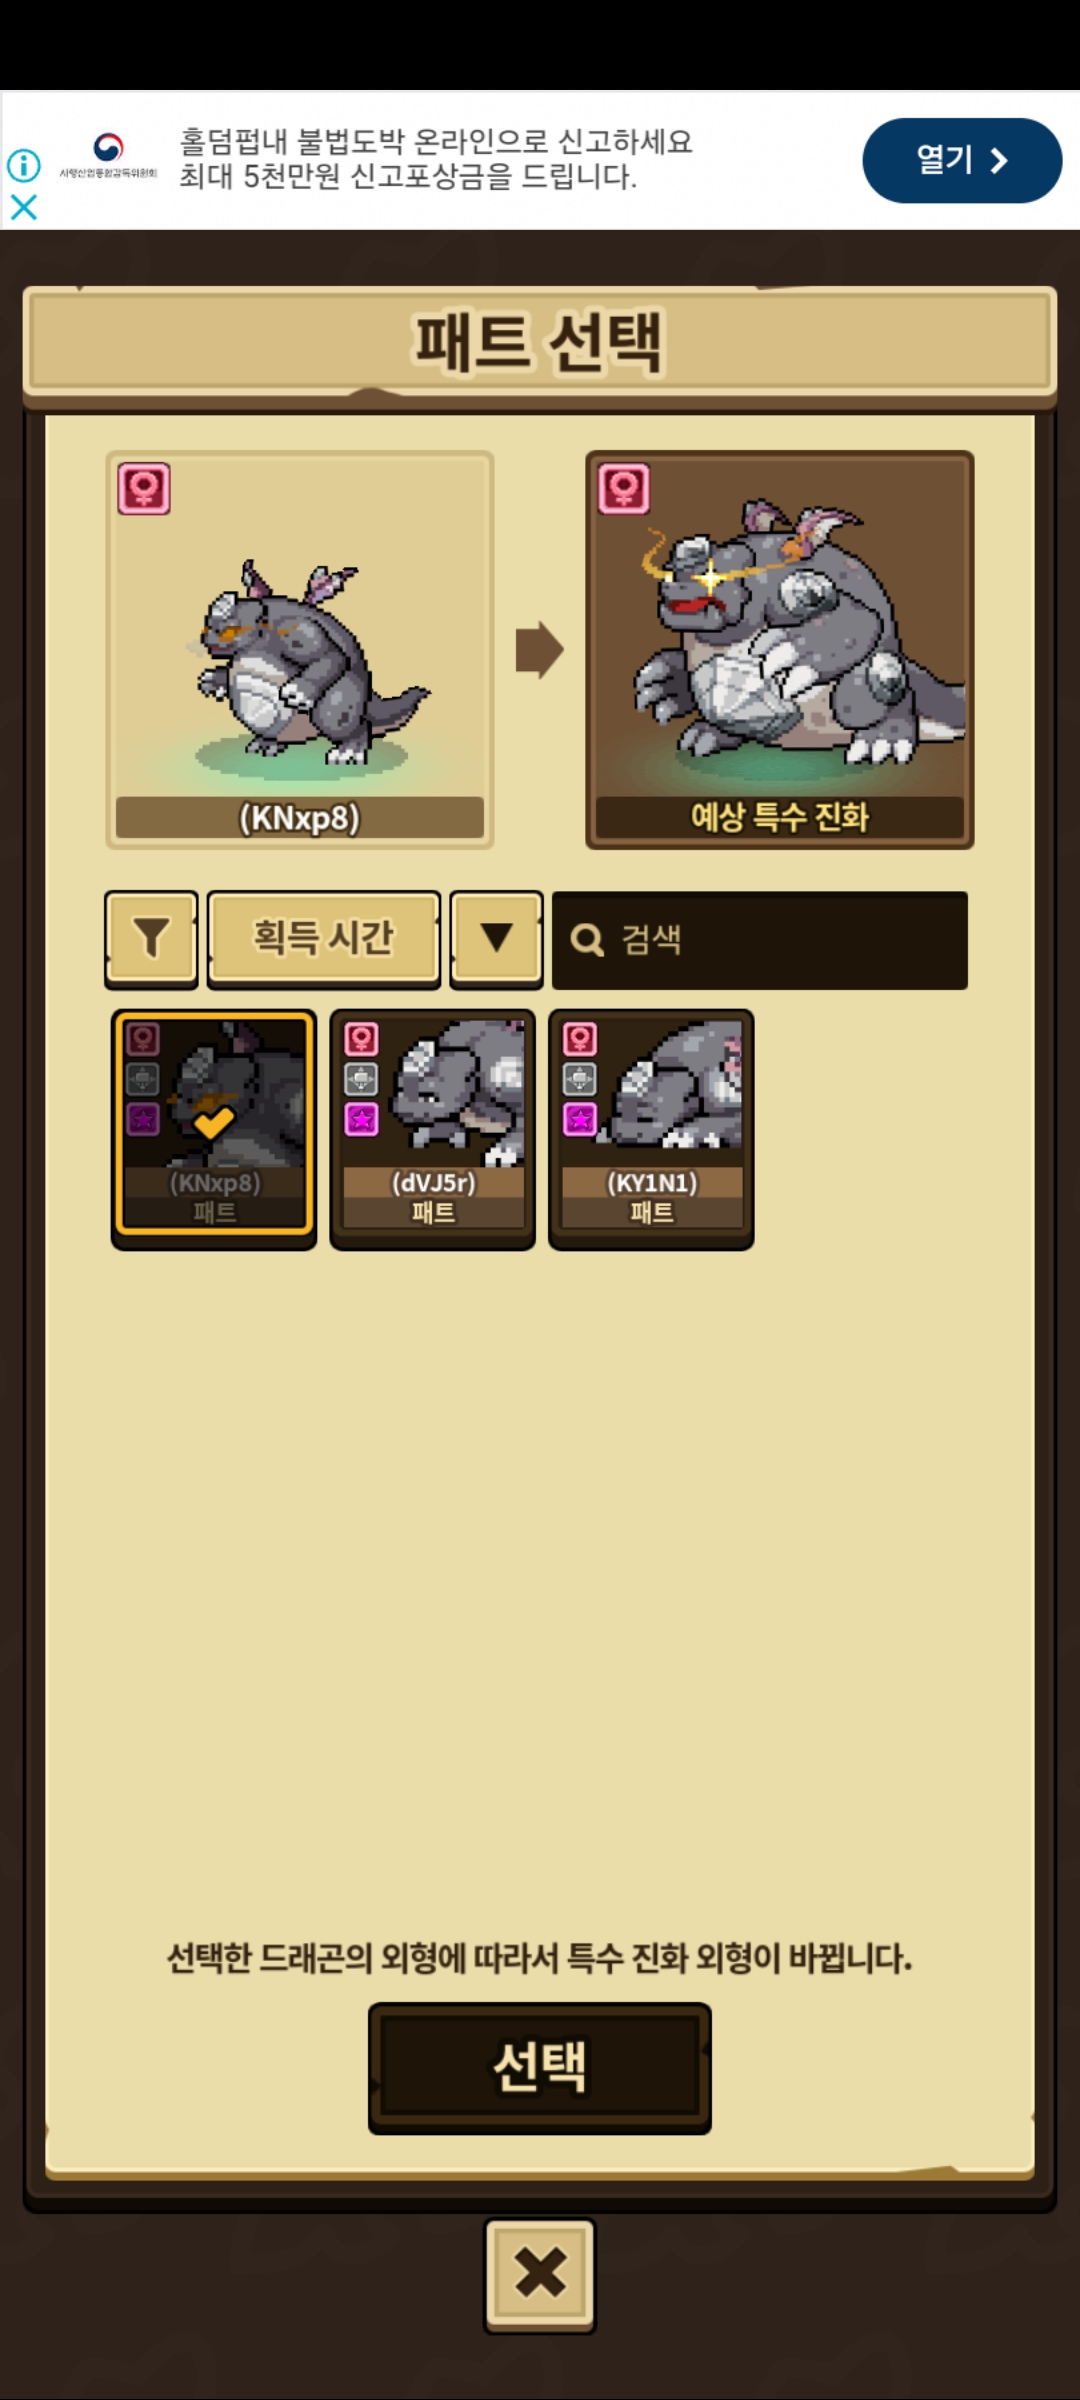Tap female icon on expected evolution preview

pyautogui.click(x=624, y=488)
